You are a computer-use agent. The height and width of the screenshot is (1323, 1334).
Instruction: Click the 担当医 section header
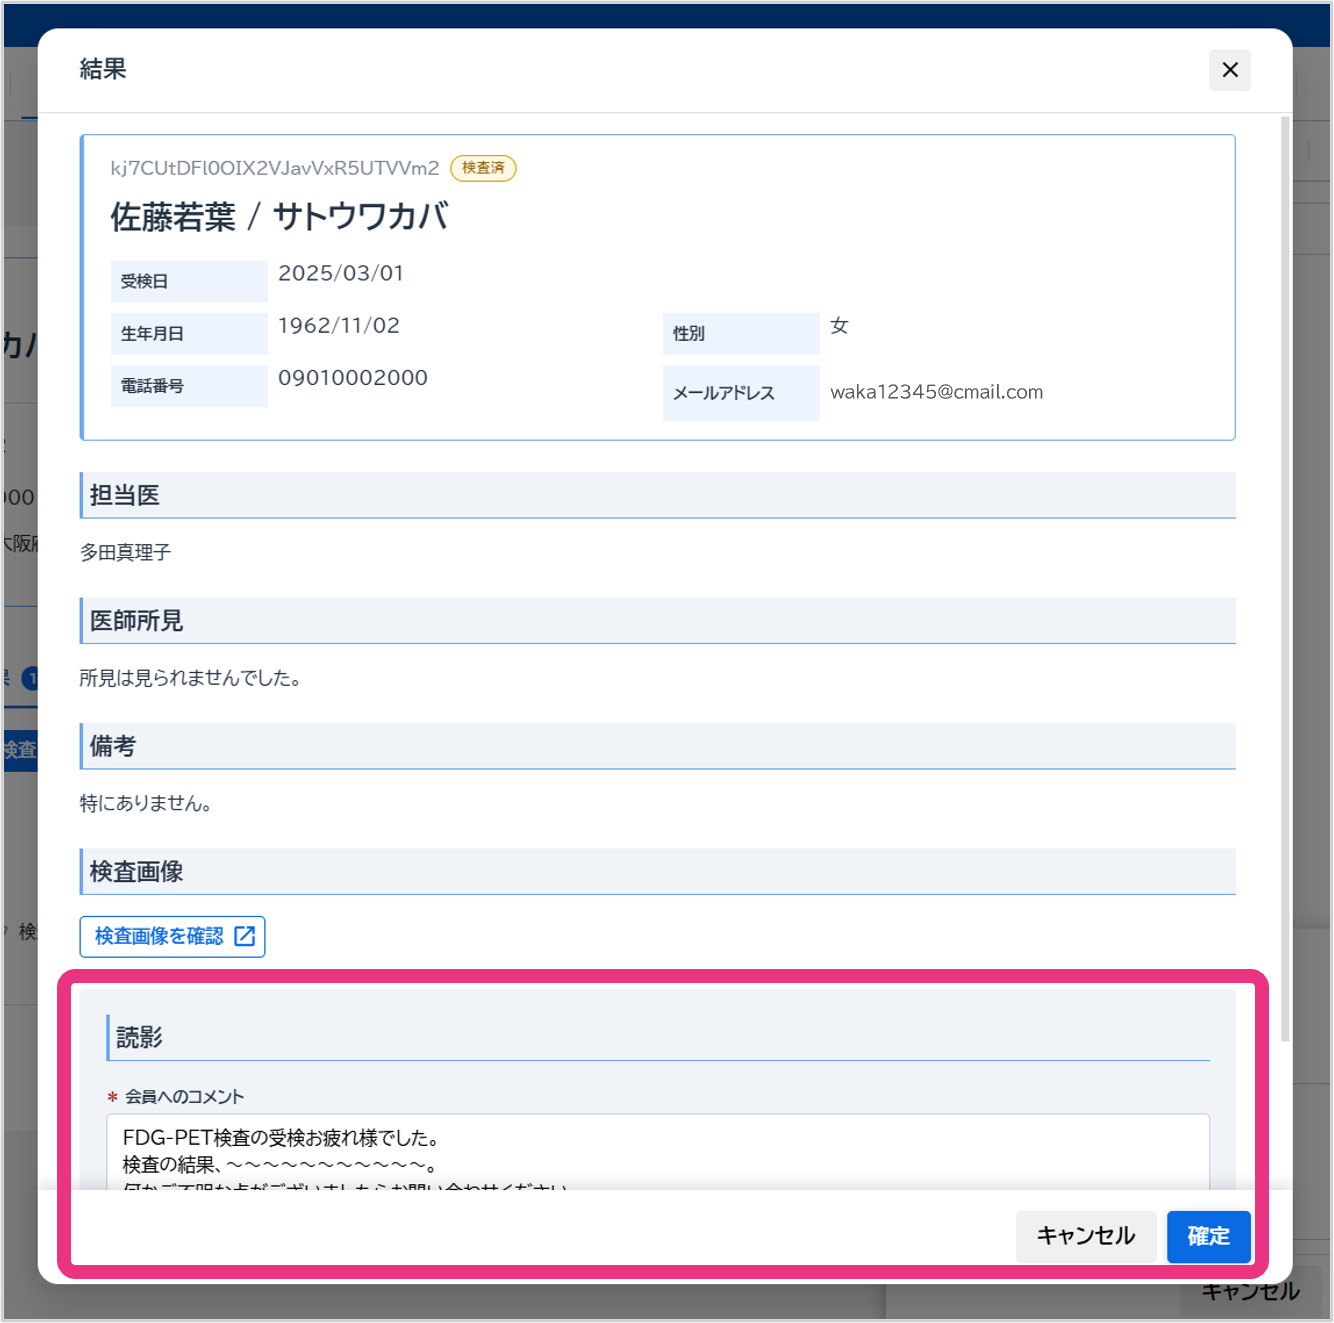[125, 495]
